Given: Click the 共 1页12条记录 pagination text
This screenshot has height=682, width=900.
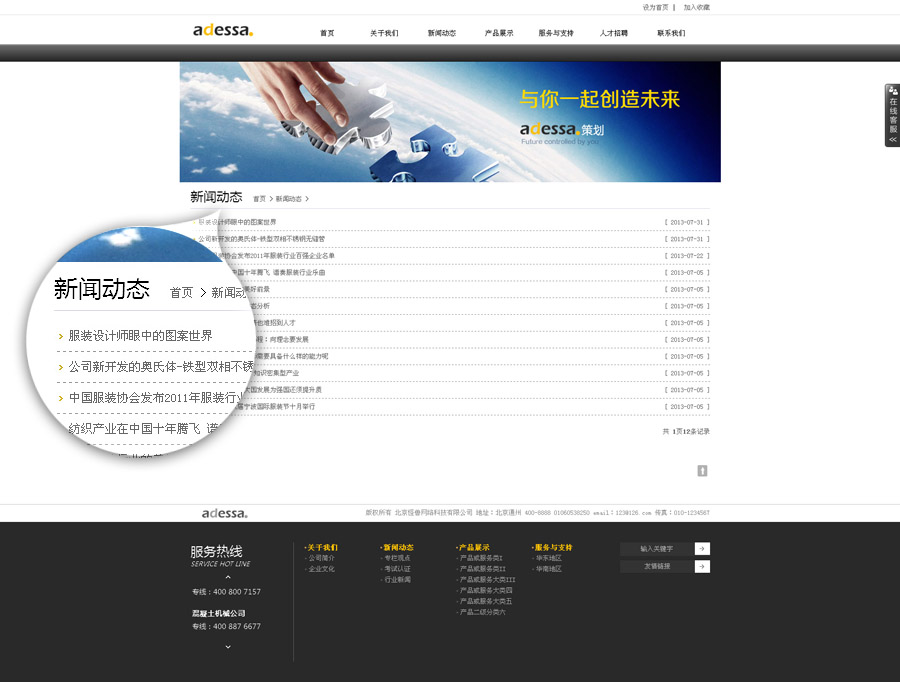Looking at the screenshot, I should (686, 431).
